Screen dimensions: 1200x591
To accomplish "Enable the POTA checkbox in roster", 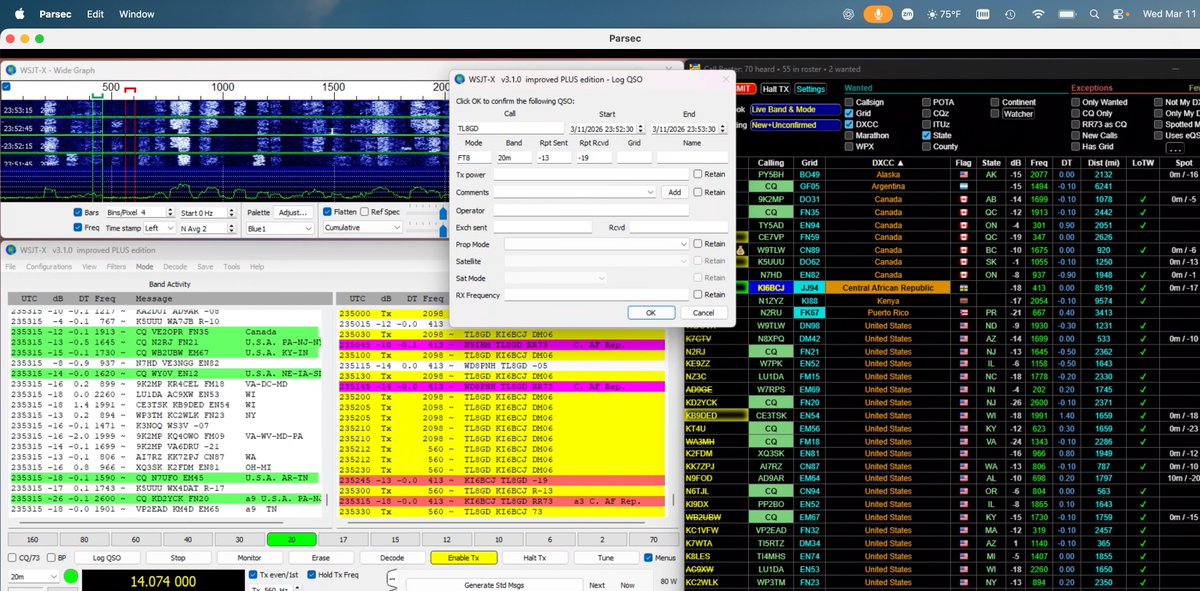I will point(925,102).
